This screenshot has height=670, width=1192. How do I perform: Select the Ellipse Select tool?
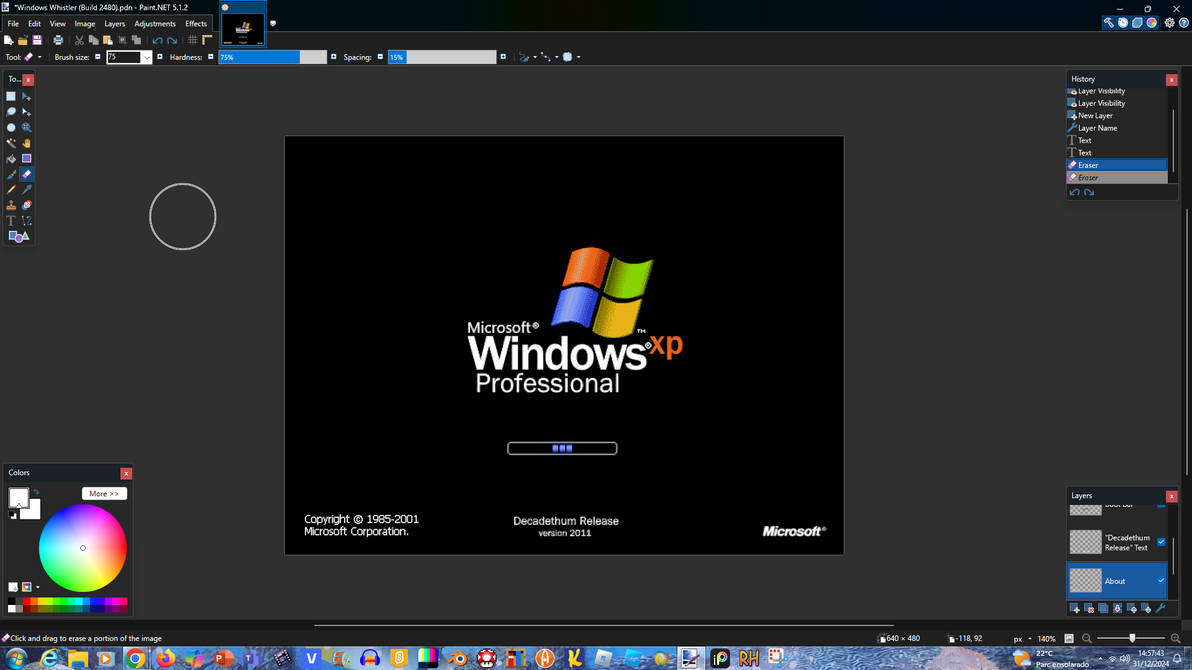tap(11, 128)
